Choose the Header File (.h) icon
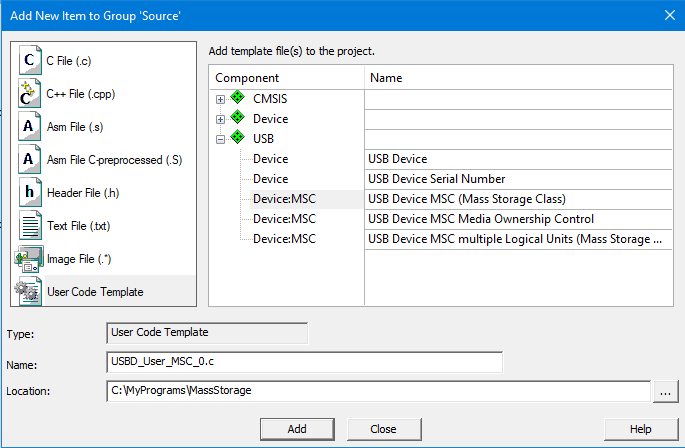The image size is (685, 448). [30, 192]
